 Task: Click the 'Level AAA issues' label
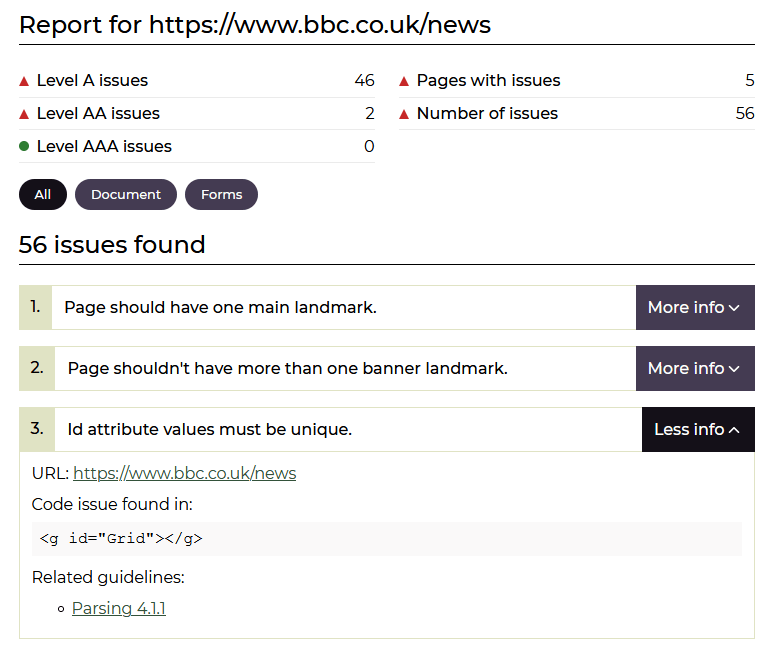pyautogui.click(x=104, y=146)
